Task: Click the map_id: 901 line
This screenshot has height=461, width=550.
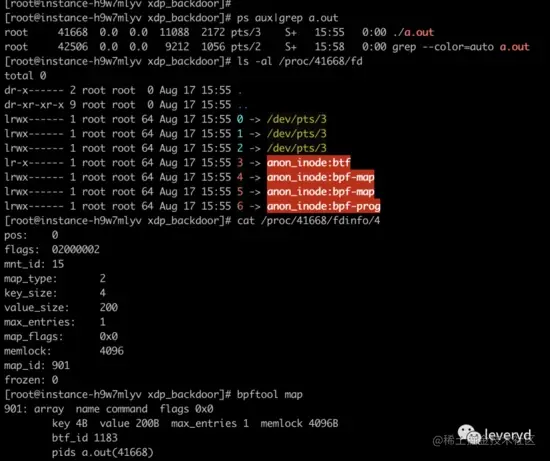Action: pos(37,366)
